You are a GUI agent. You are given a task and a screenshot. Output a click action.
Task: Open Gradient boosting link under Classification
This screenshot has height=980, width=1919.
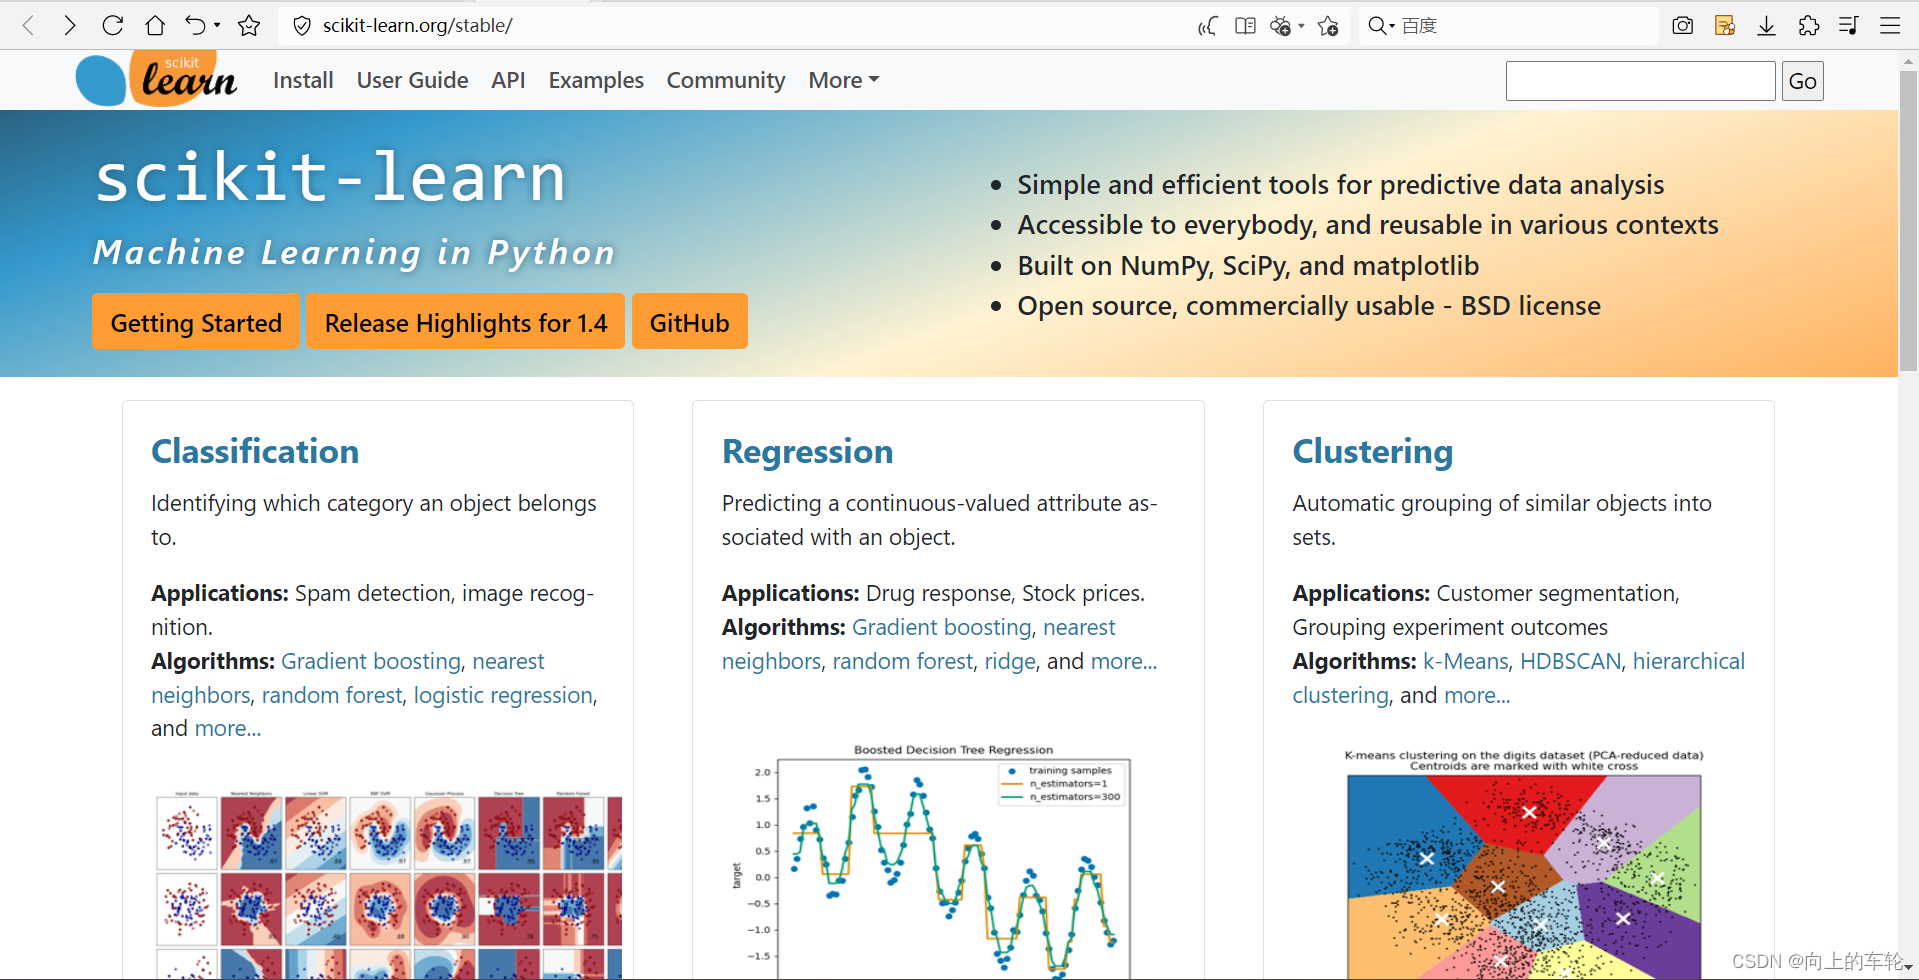[x=371, y=661]
